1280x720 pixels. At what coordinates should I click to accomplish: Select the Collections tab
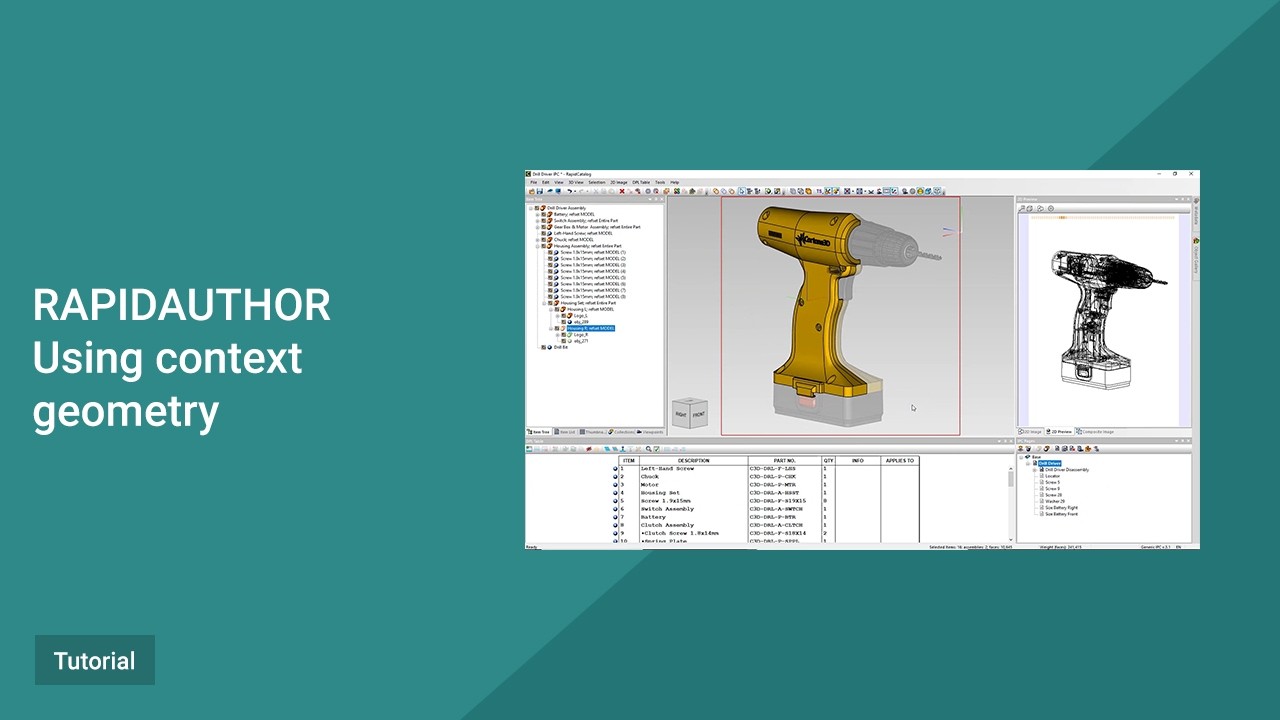(x=619, y=432)
